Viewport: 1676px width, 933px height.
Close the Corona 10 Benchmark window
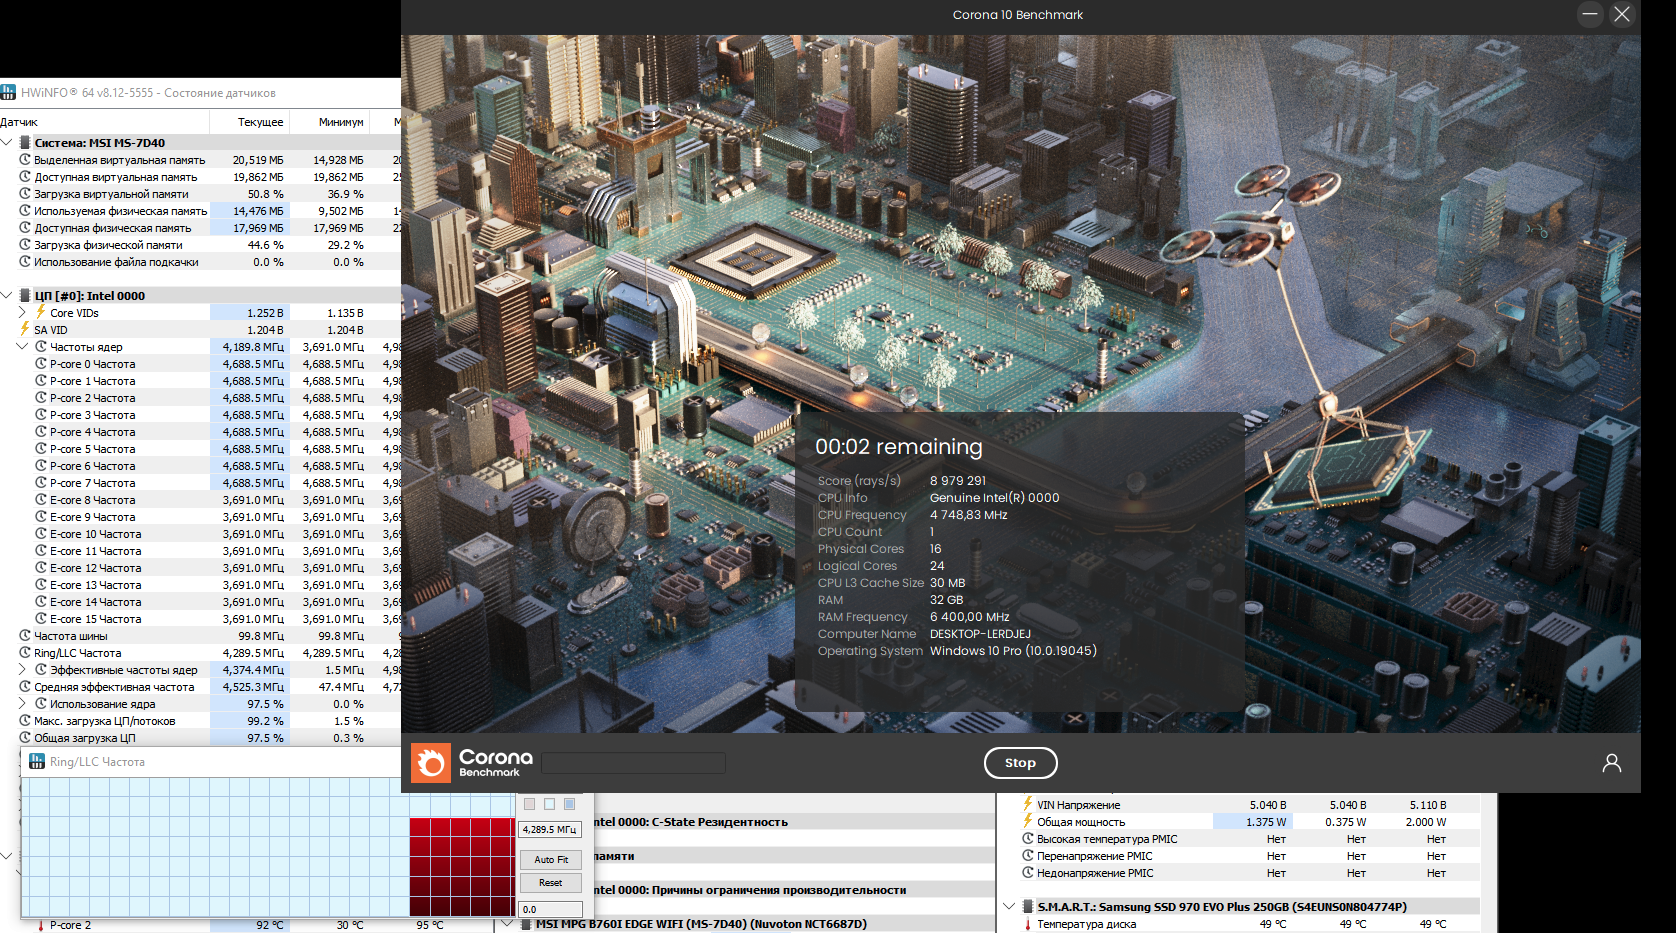point(1622,14)
